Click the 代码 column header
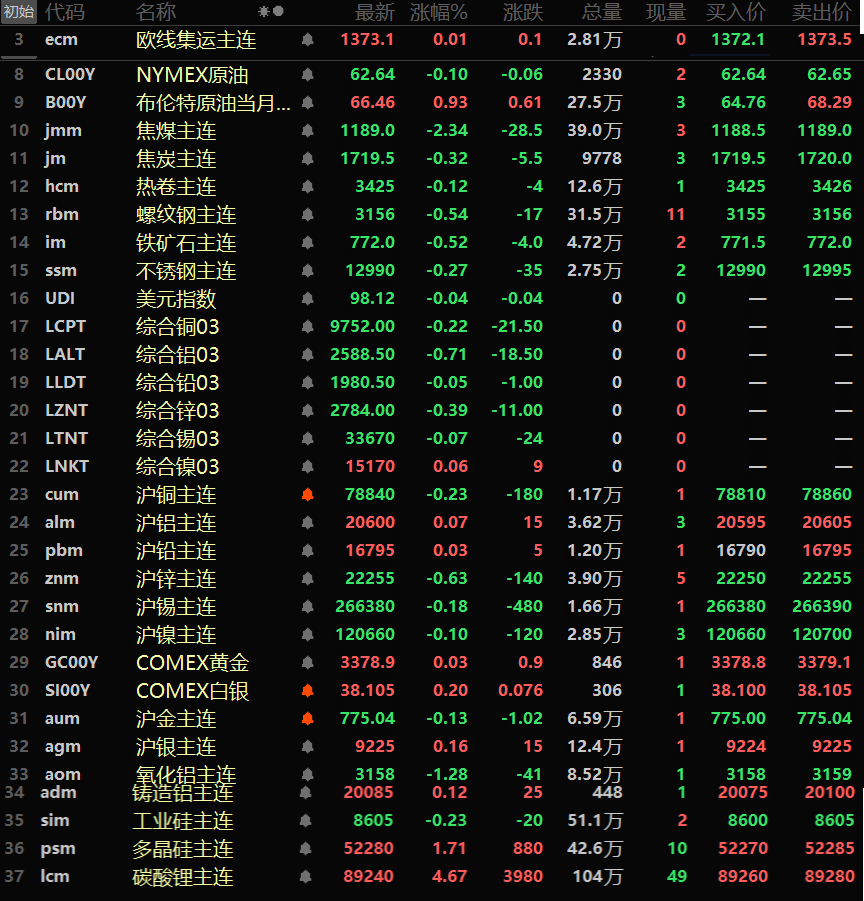This screenshot has width=864, height=901. [65, 12]
